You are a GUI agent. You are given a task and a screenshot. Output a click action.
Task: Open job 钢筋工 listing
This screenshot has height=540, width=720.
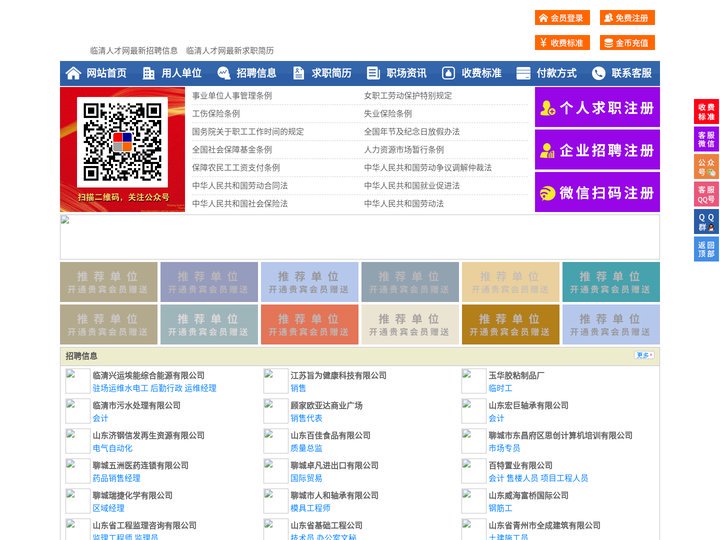tap(500, 508)
